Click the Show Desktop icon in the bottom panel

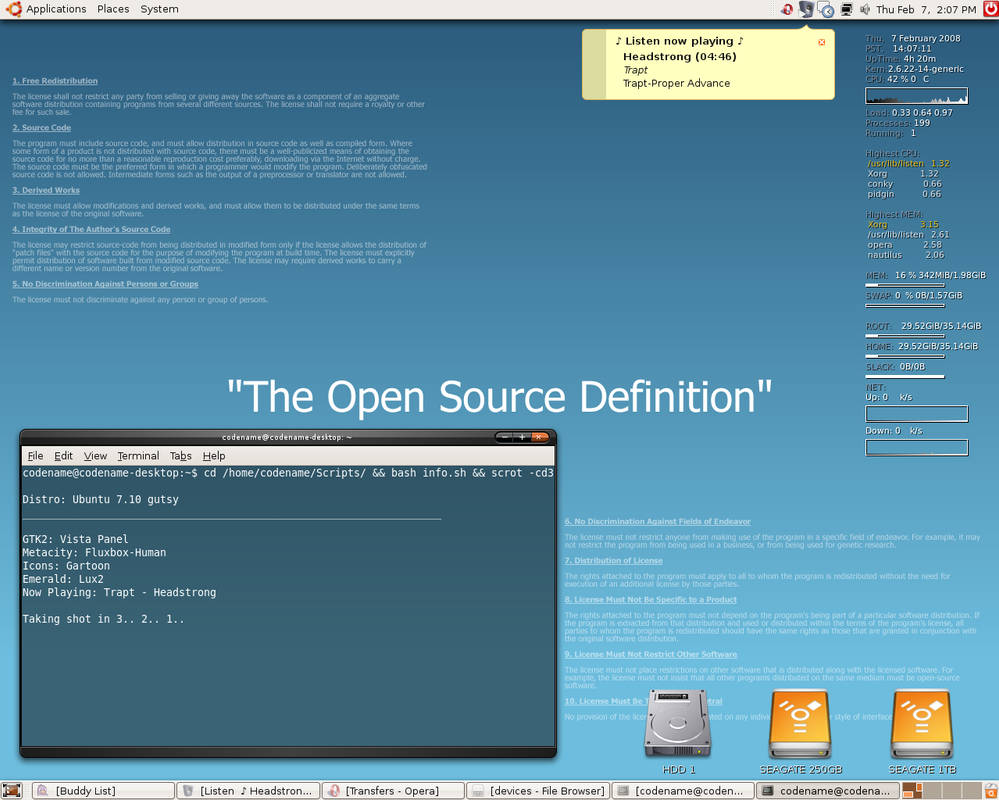coord(12,790)
